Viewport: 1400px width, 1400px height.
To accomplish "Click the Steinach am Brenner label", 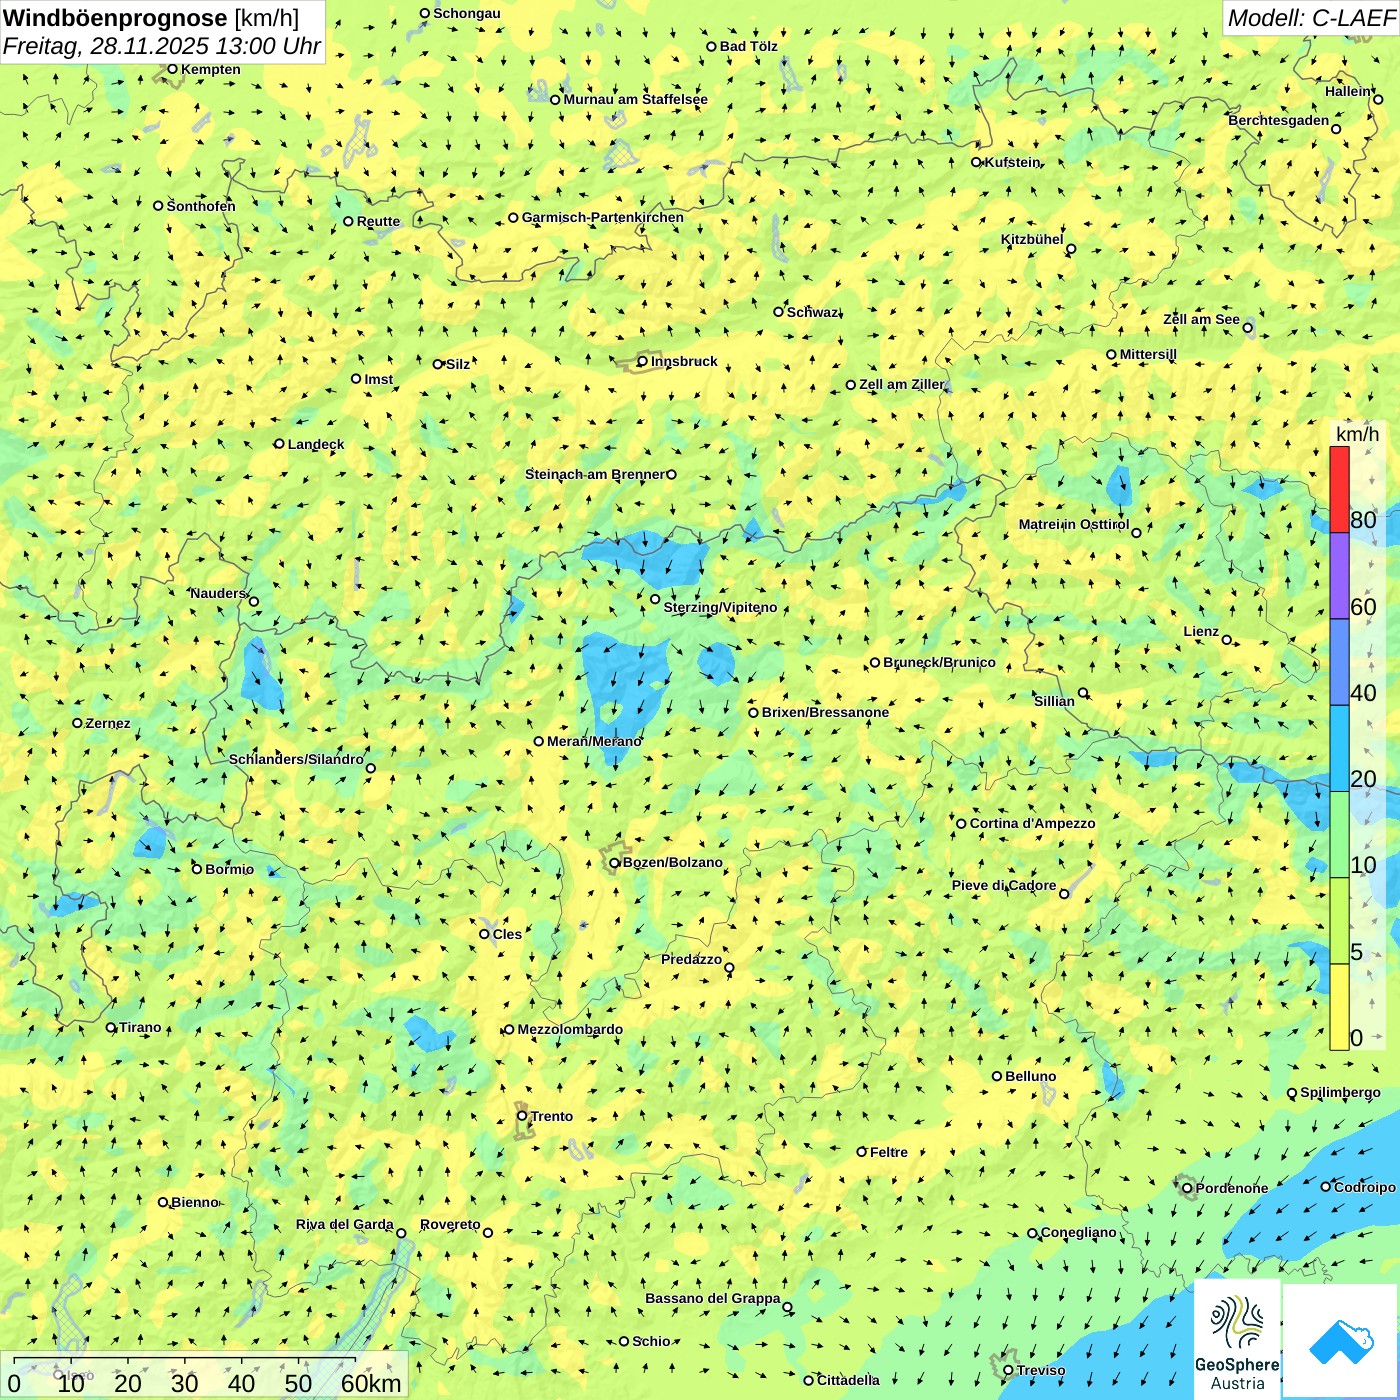I will click(x=595, y=474).
